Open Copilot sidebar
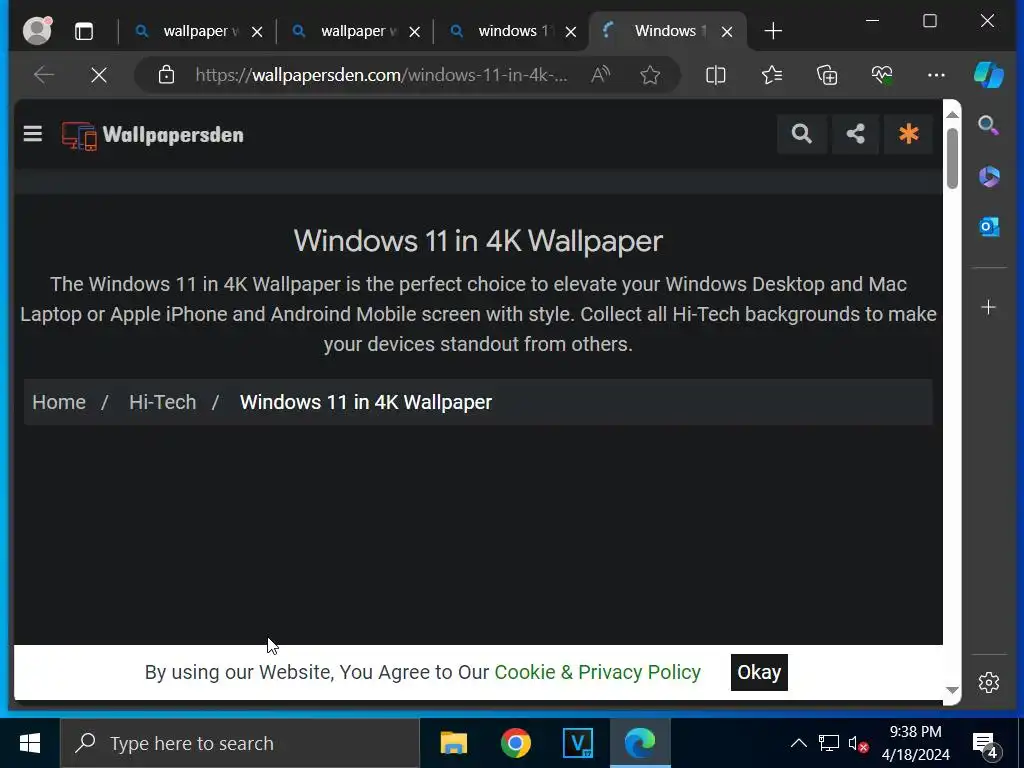 [x=989, y=74]
